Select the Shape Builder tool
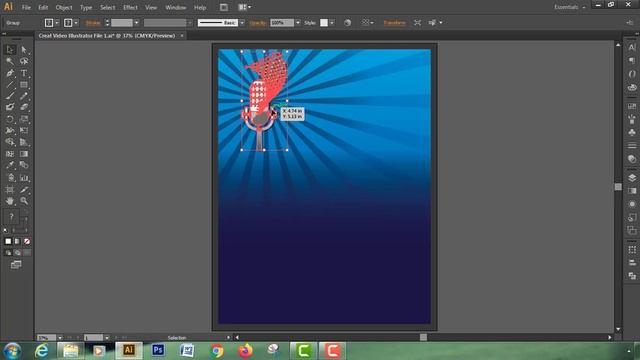Image resolution: width=640 pixels, height=360 pixels. click(x=10, y=142)
